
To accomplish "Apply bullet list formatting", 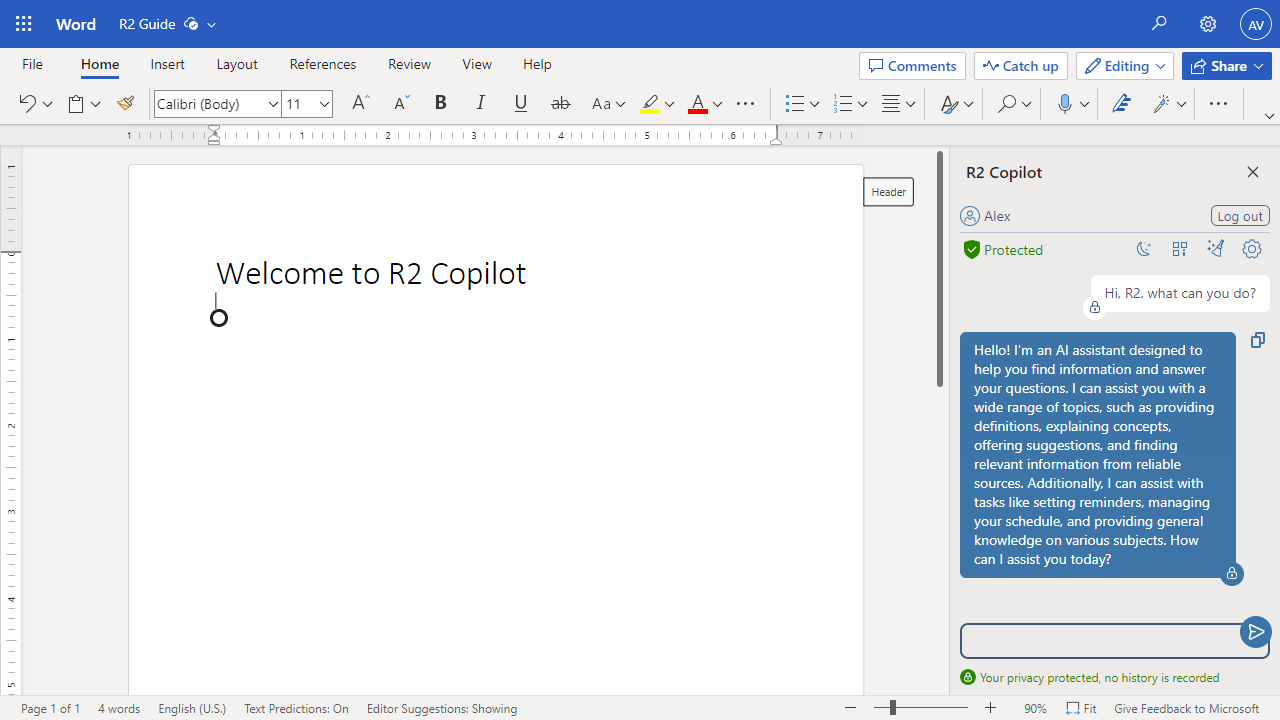I will point(795,104).
